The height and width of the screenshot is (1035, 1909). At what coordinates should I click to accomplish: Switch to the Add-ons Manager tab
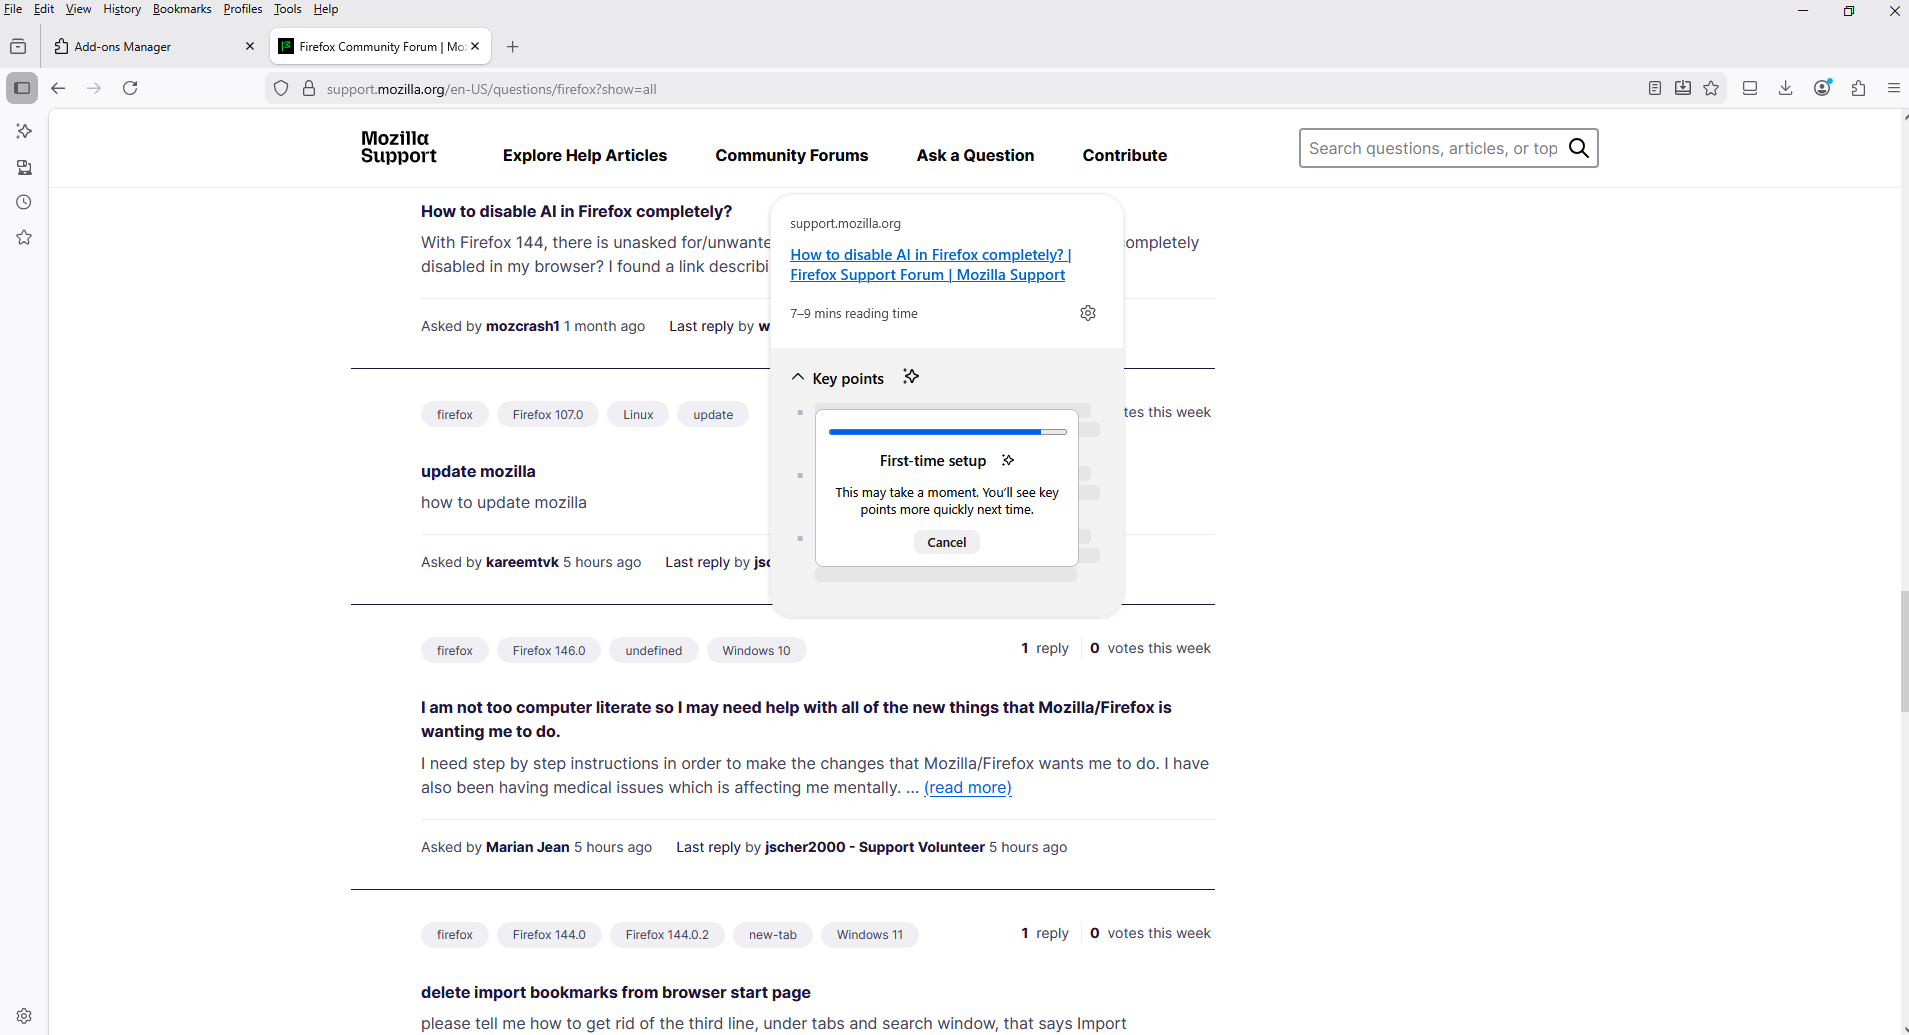point(155,47)
